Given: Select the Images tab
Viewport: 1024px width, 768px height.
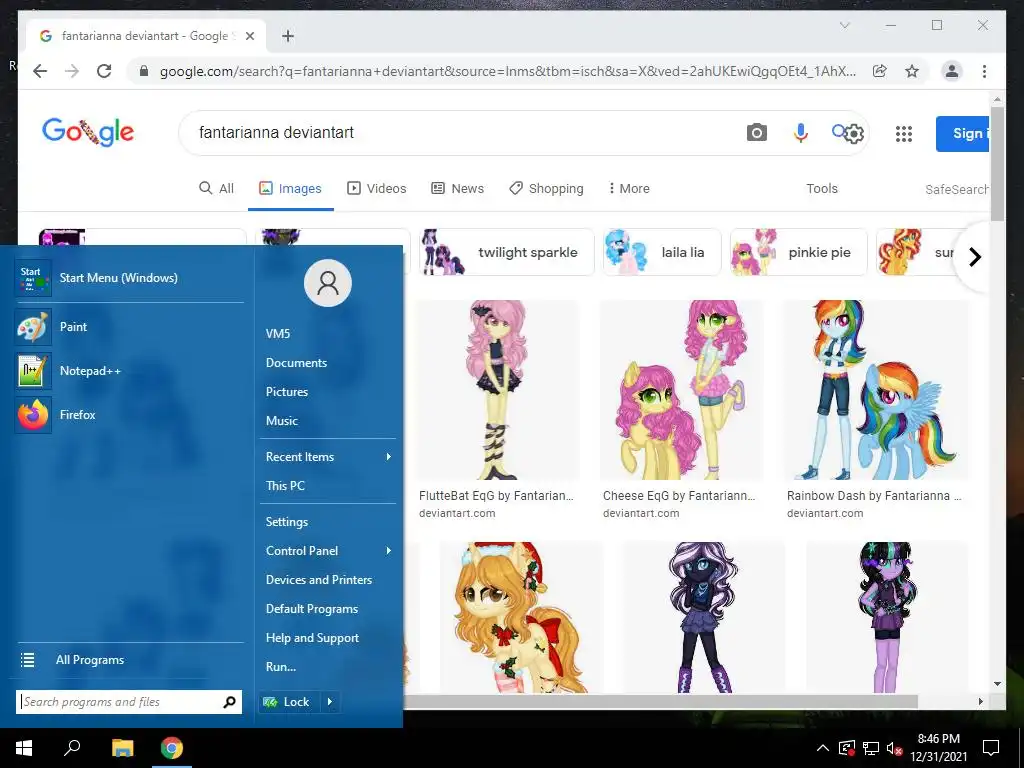Looking at the screenshot, I should tap(291, 188).
